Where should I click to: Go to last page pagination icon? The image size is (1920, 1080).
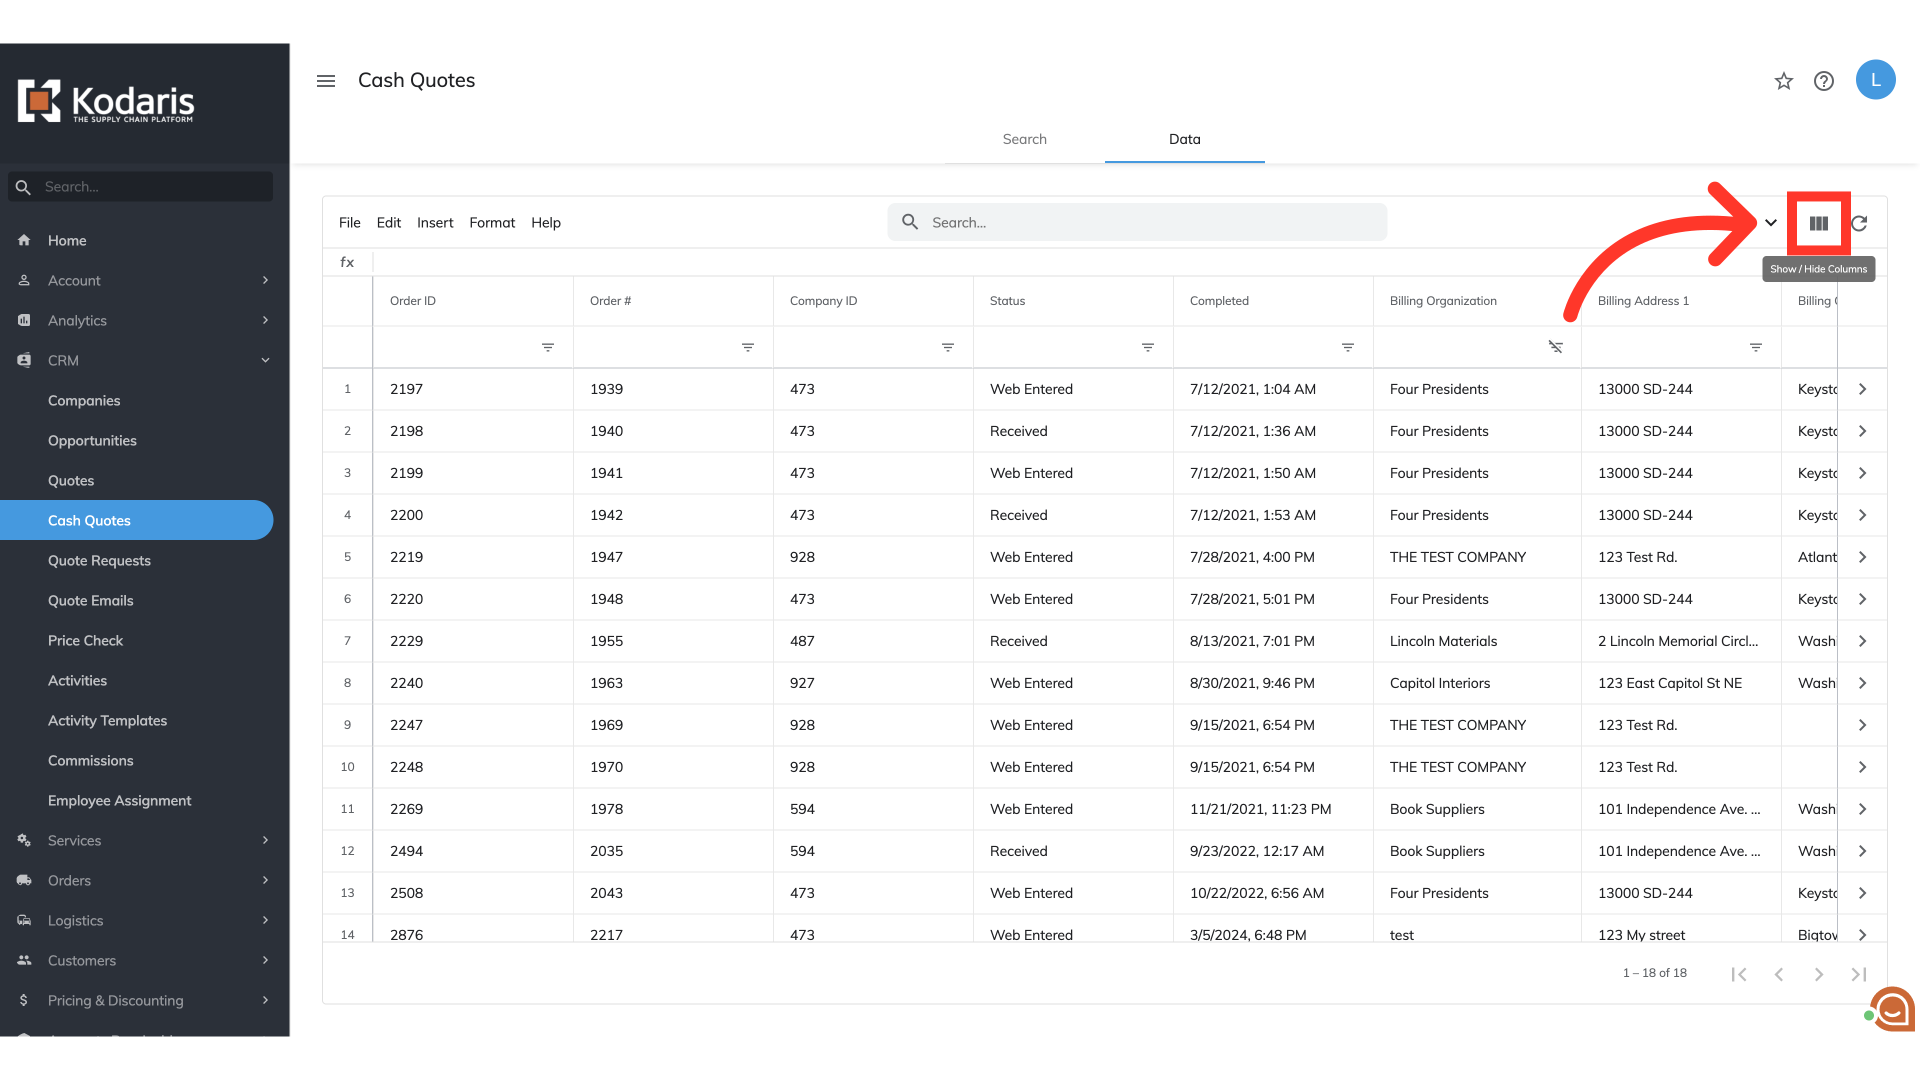point(1858,974)
